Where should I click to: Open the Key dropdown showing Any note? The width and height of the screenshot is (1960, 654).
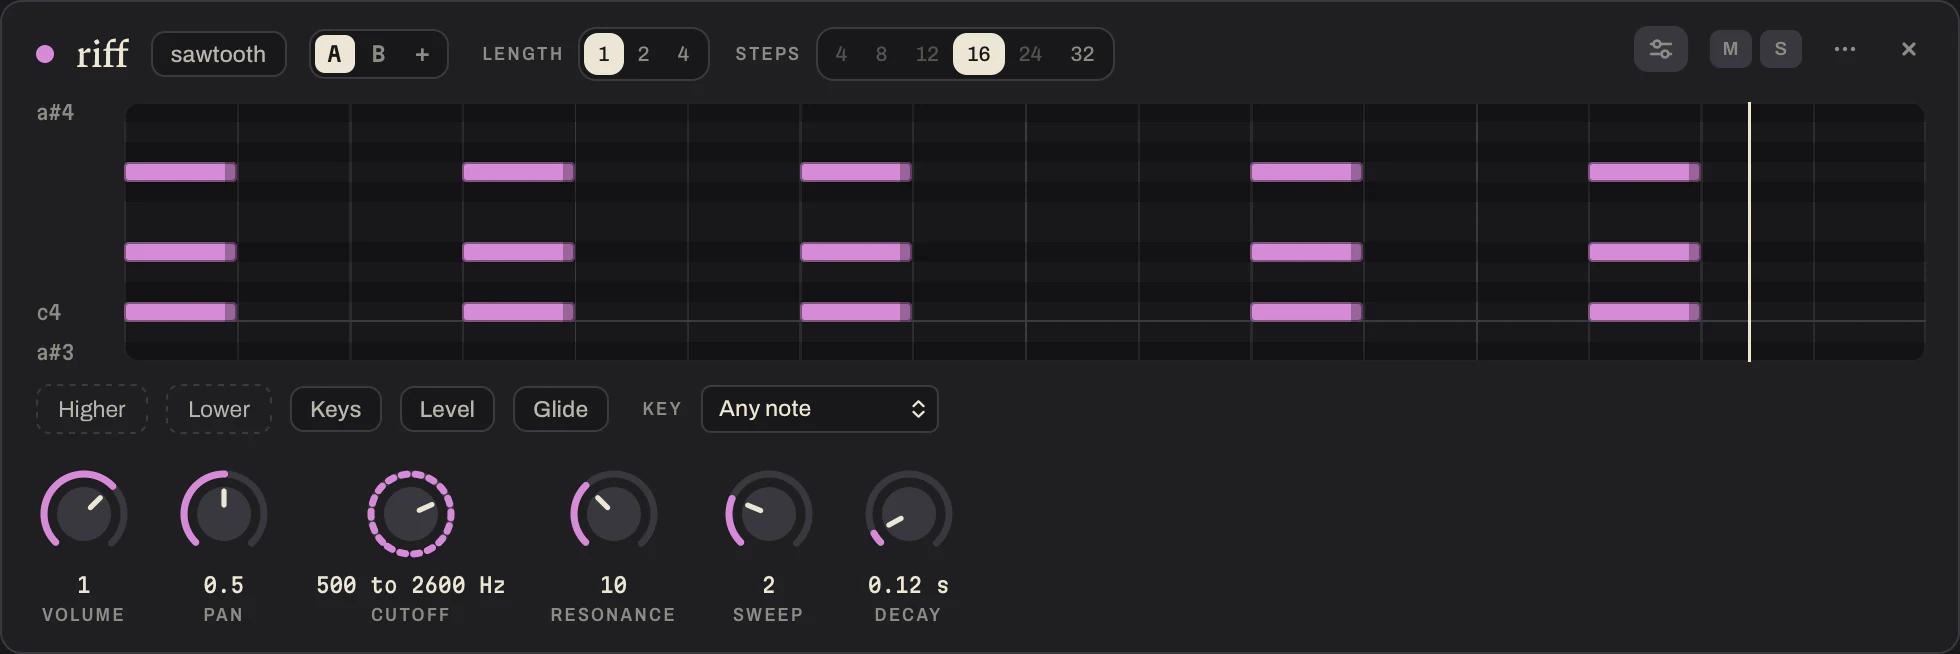pos(820,409)
